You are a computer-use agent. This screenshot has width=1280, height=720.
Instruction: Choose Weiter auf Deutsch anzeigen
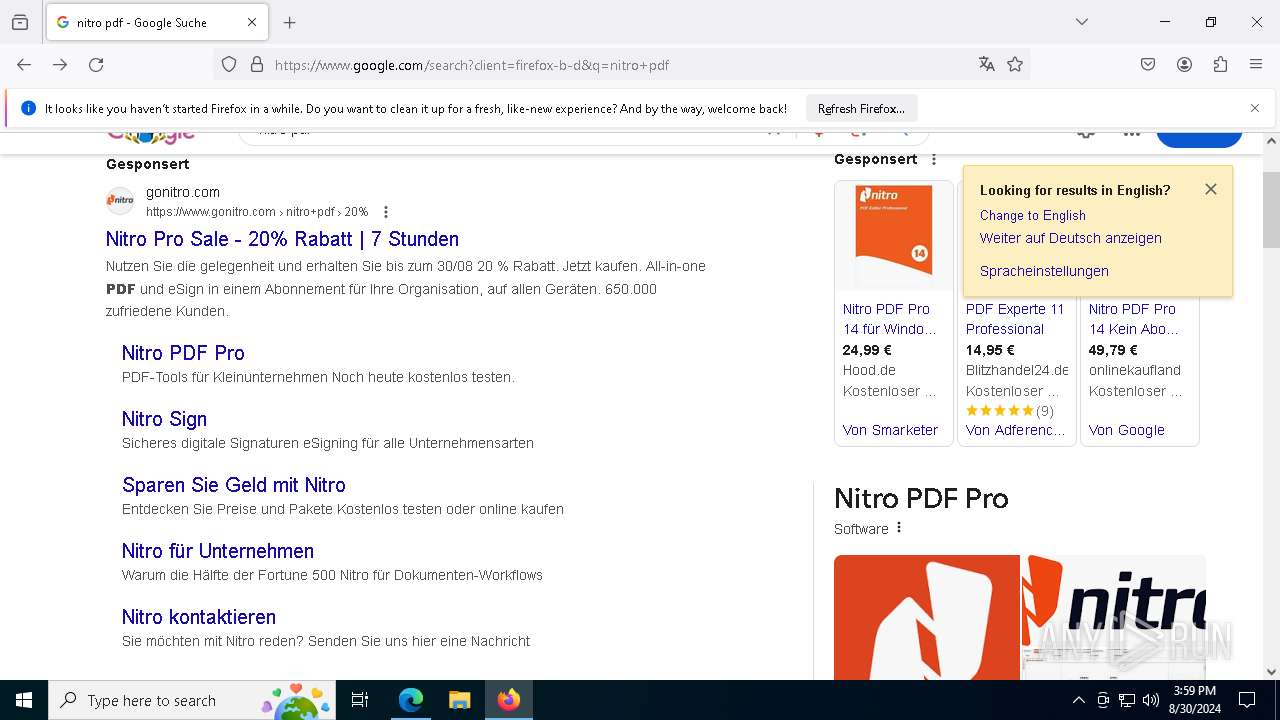1071,238
